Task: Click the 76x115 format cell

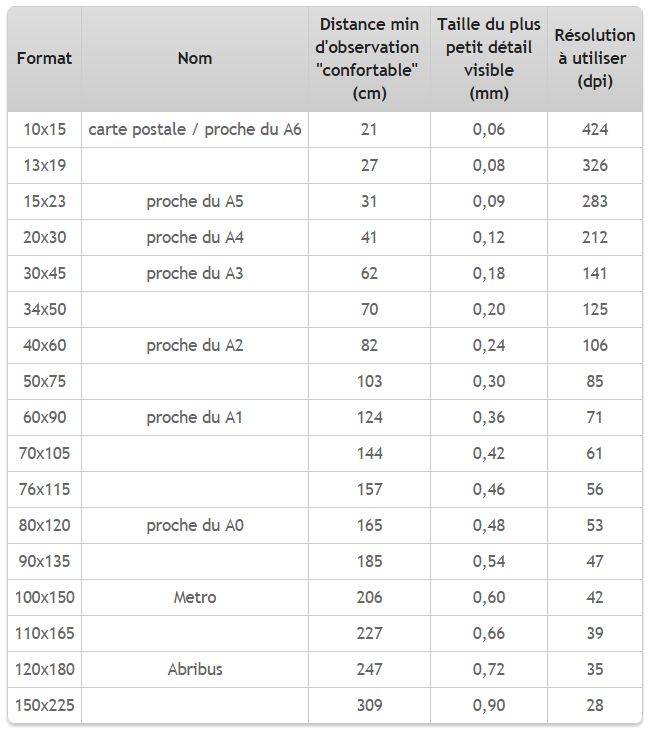Action: (x=44, y=489)
